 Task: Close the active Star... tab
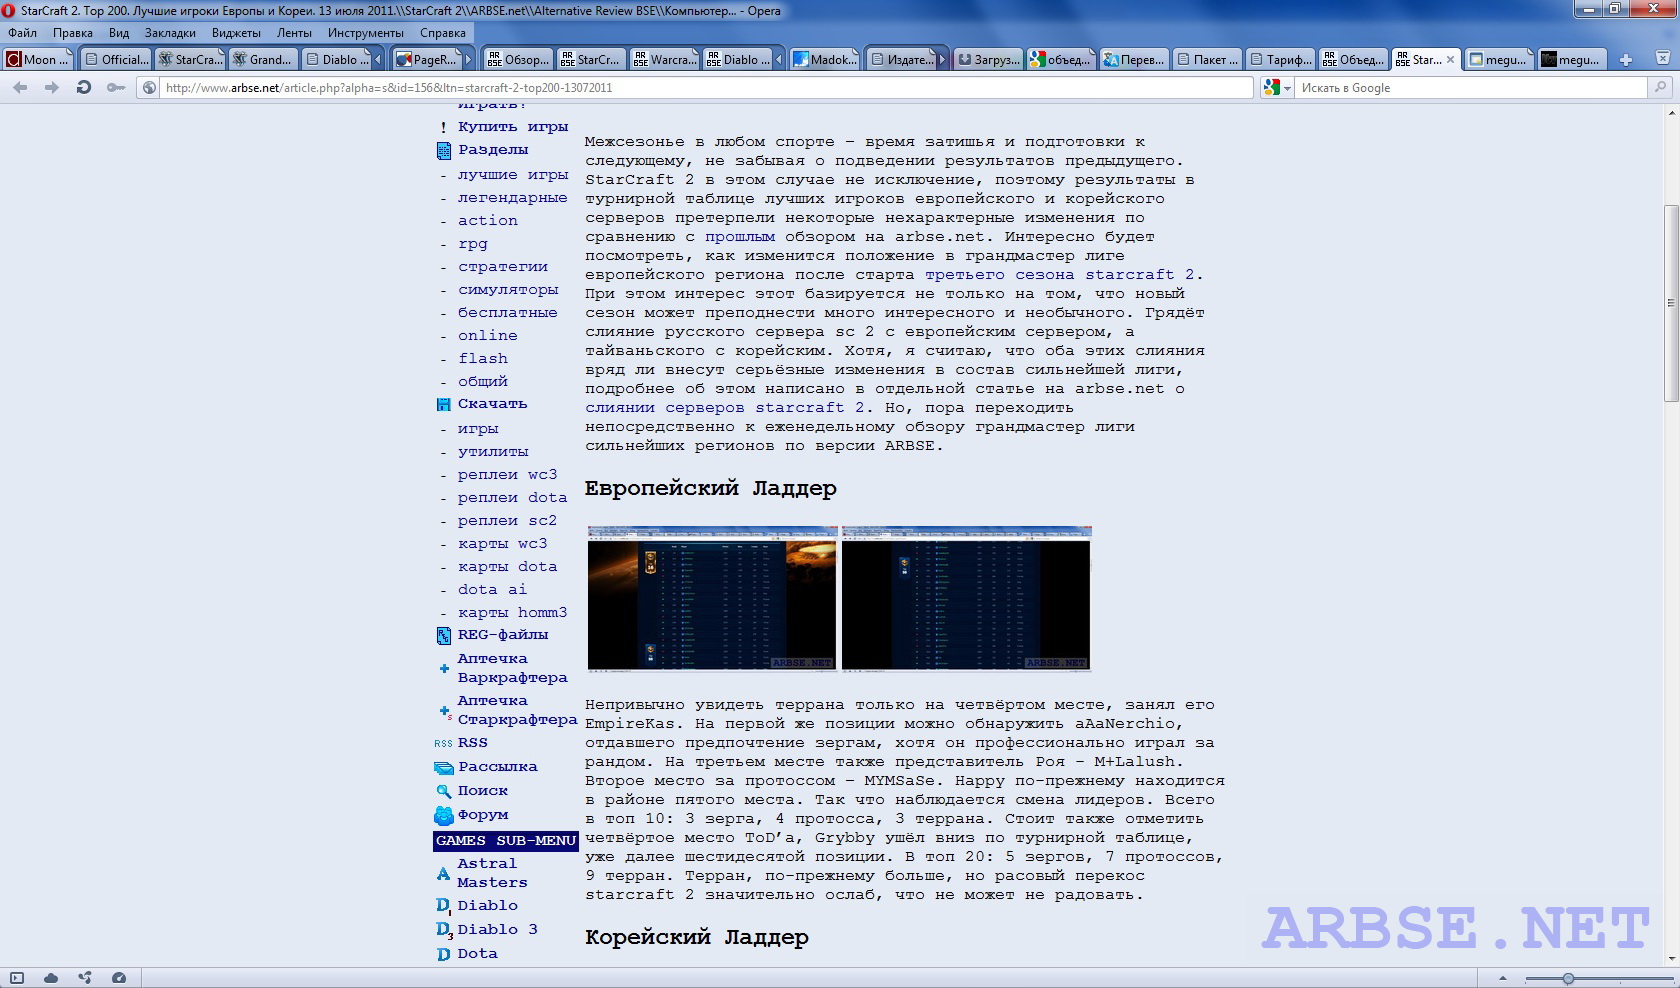tap(1450, 60)
